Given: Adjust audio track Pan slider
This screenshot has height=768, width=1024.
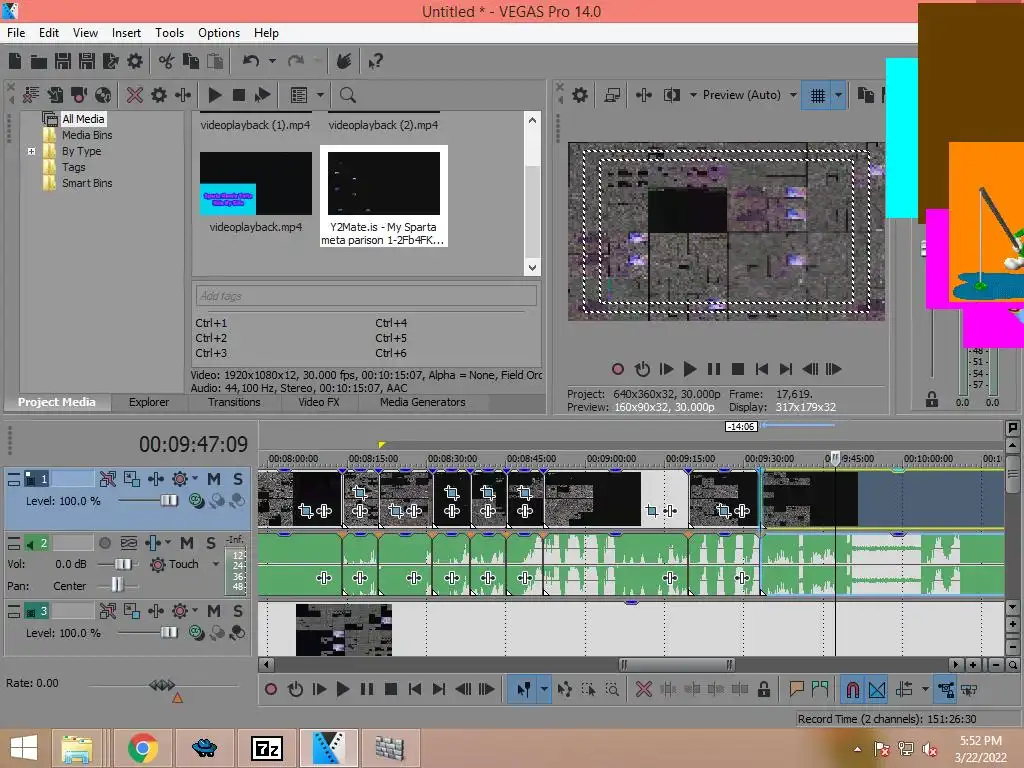Looking at the screenshot, I should pyautogui.click(x=117, y=585).
